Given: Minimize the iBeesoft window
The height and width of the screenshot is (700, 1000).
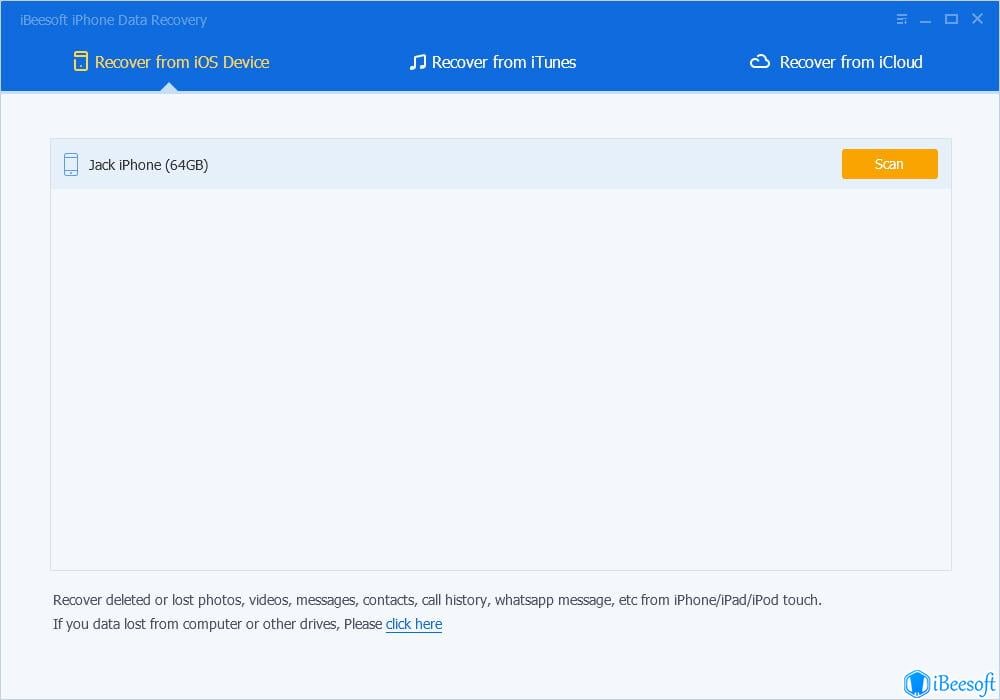Looking at the screenshot, I should (925, 20).
